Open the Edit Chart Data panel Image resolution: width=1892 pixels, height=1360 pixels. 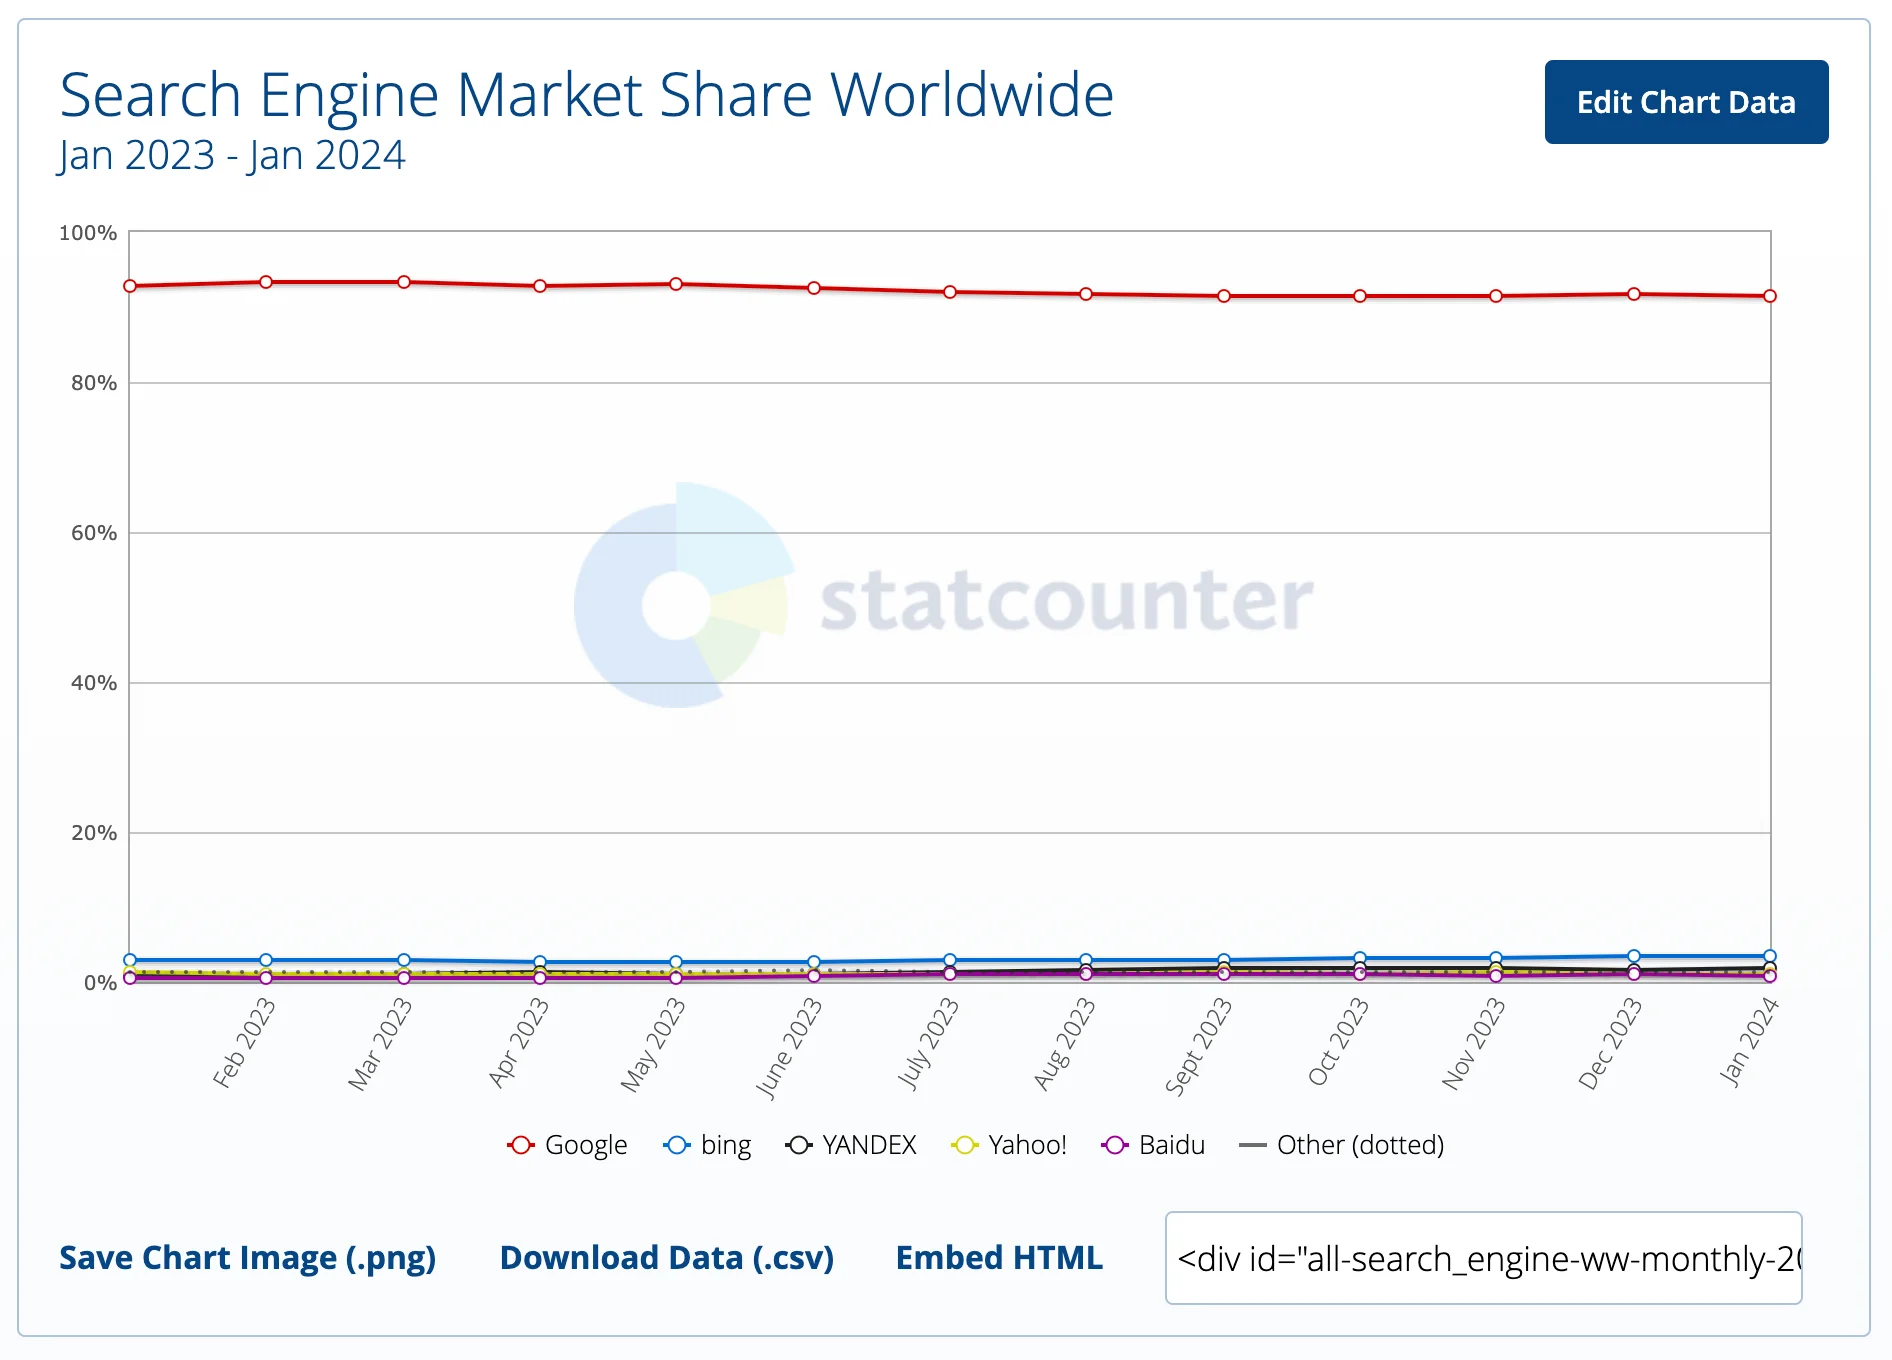[1685, 101]
